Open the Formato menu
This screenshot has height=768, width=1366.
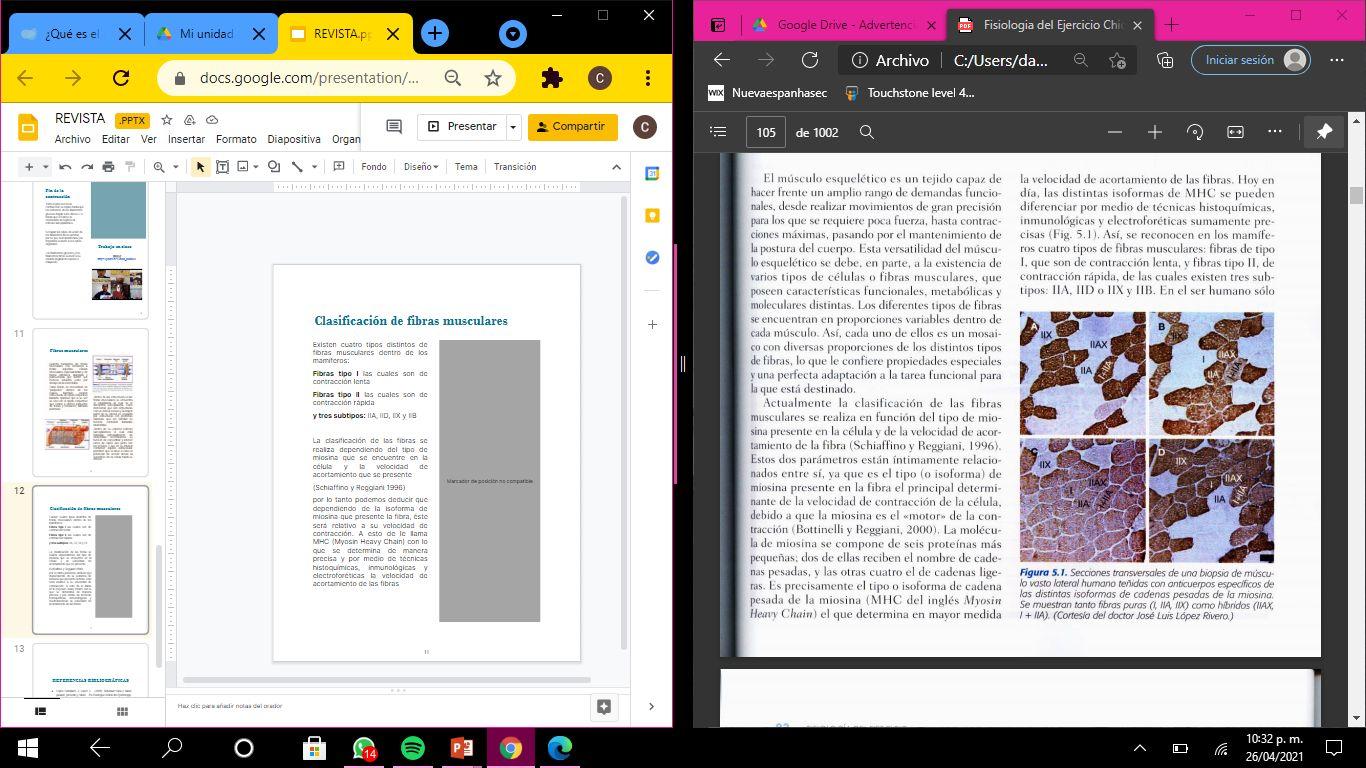point(236,139)
